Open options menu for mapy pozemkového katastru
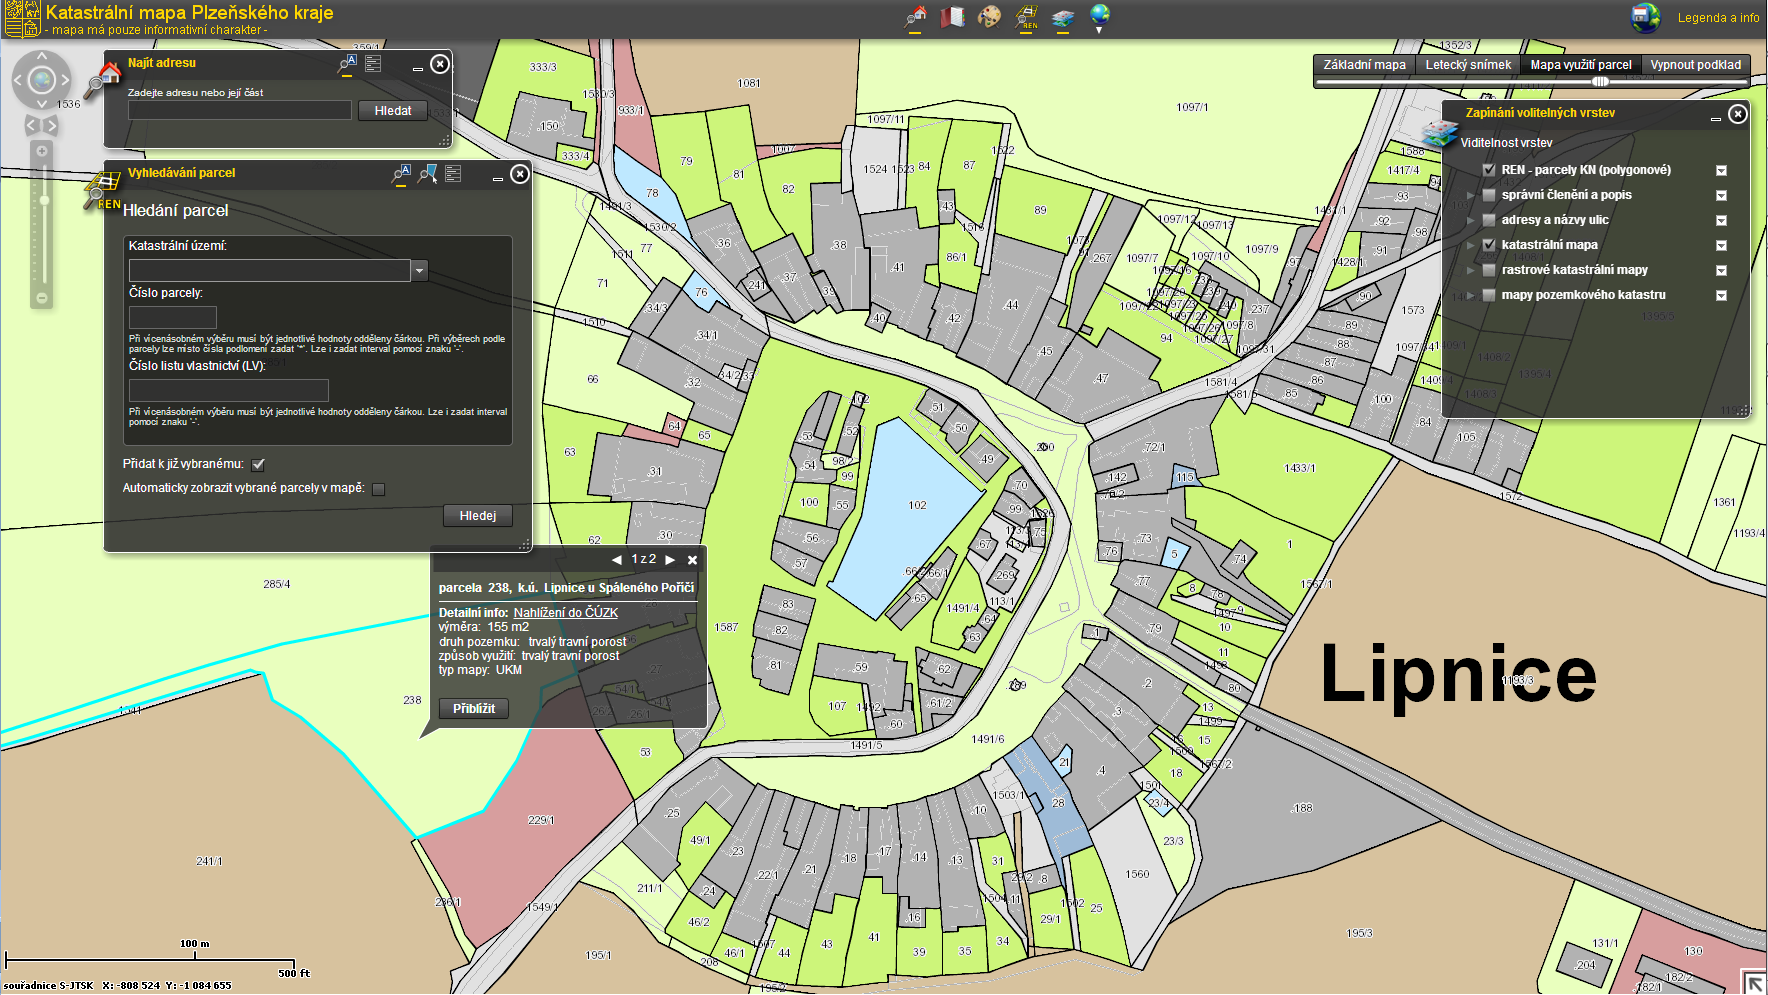This screenshot has height=995, width=1768. tap(1721, 296)
